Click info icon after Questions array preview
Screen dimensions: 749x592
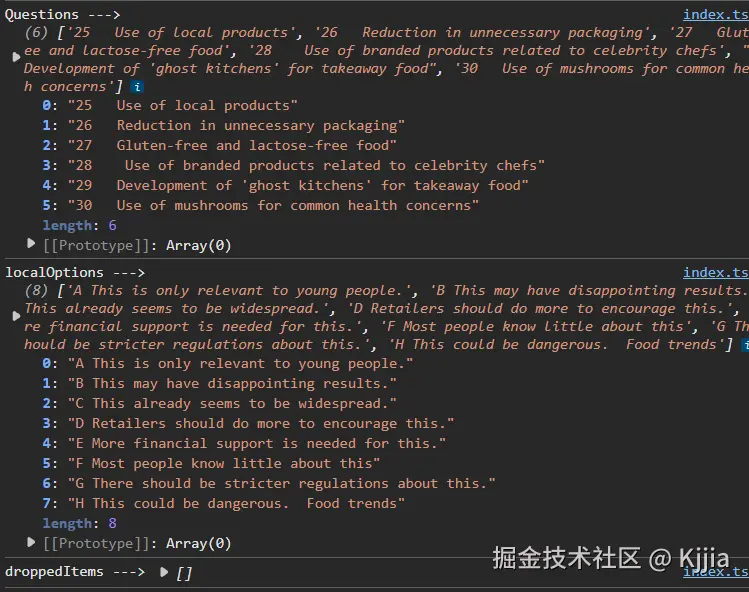(137, 88)
